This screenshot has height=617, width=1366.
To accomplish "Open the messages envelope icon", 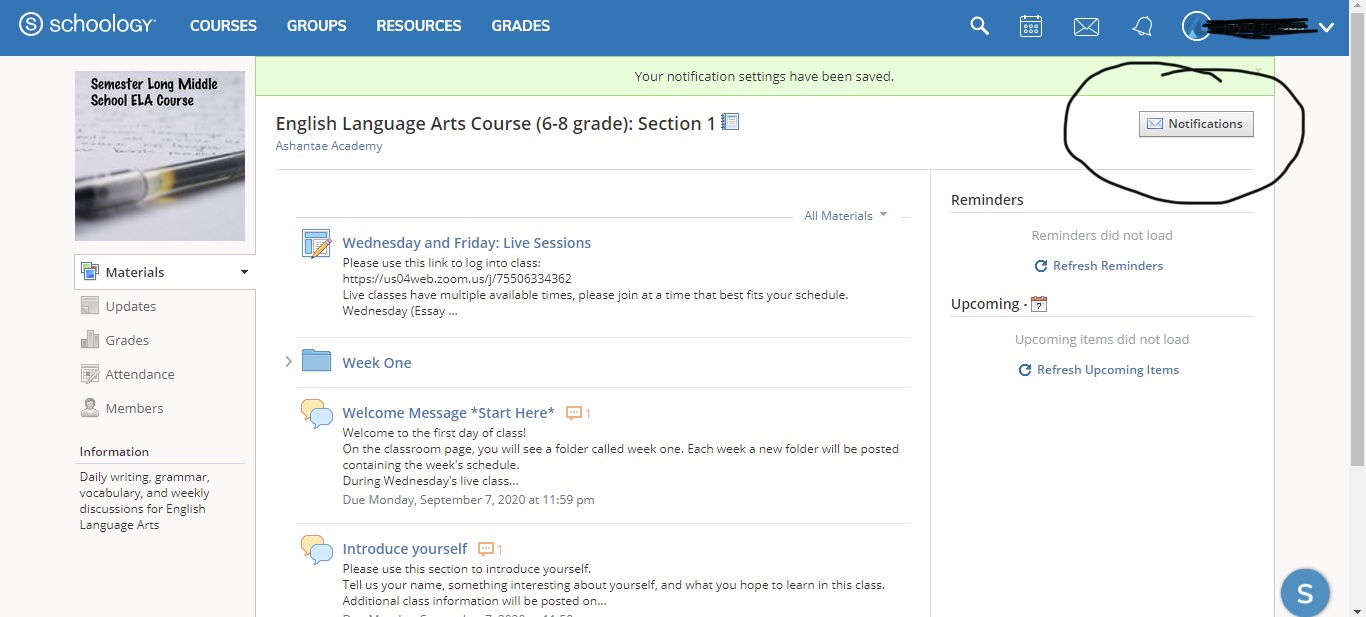I will pyautogui.click(x=1086, y=27).
